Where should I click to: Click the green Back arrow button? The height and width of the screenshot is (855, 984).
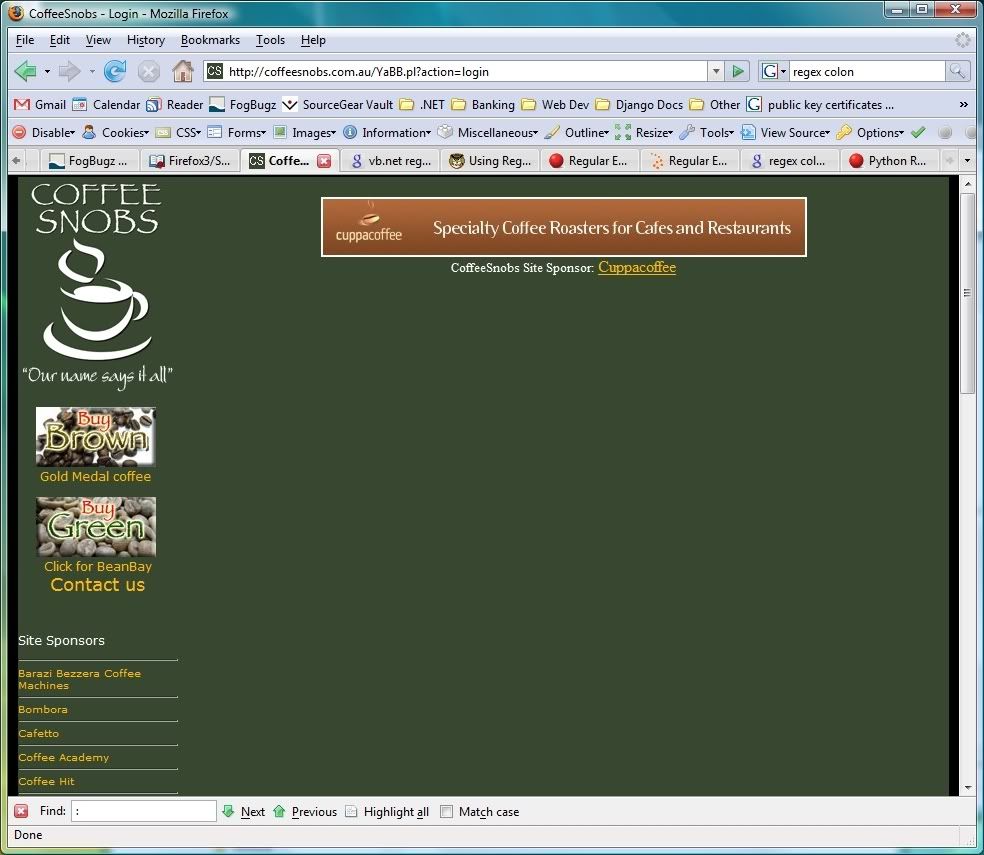tap(26, 71)
